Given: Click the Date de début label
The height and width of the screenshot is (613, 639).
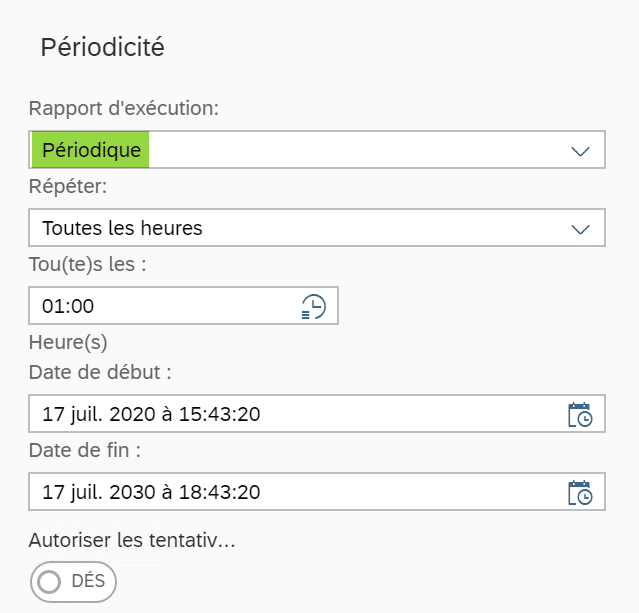Looking at the screenshot, I should (100, 372).
